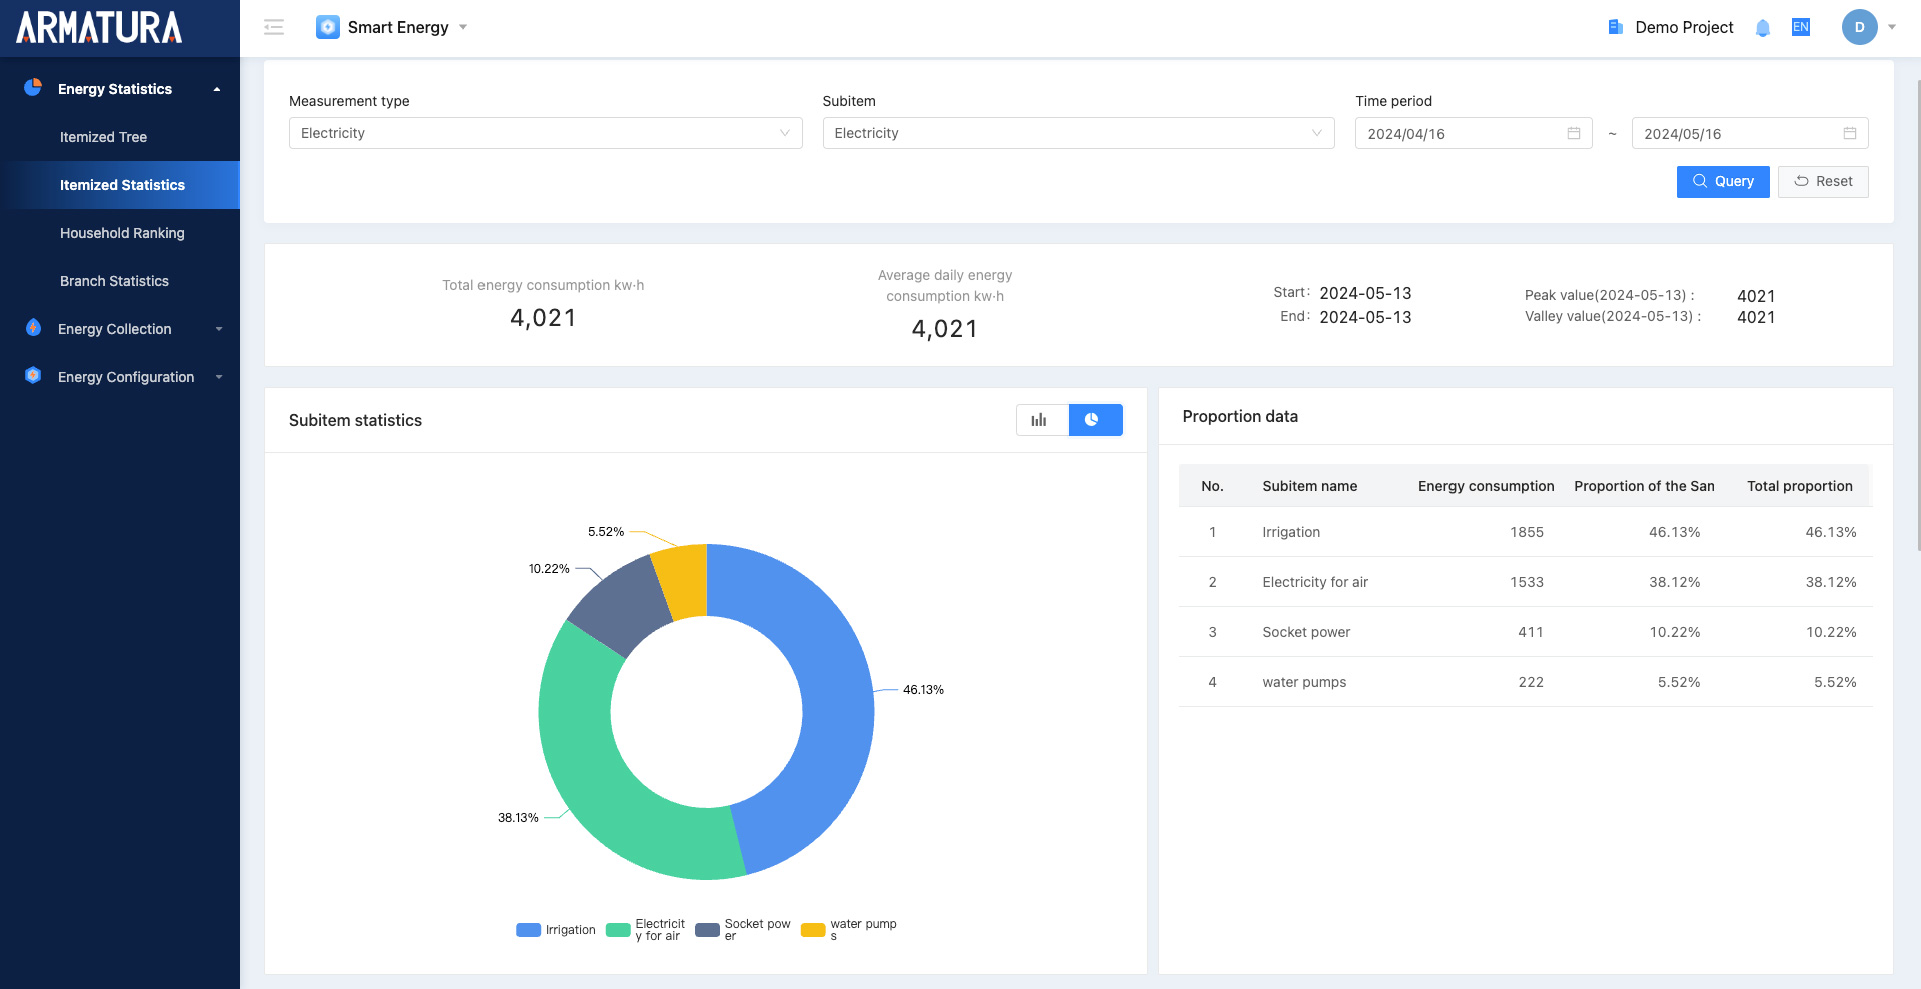This screenshot has width=1921, height=989.
Task: Click the Smart Energy app logo icon
Action: [327, 27]
